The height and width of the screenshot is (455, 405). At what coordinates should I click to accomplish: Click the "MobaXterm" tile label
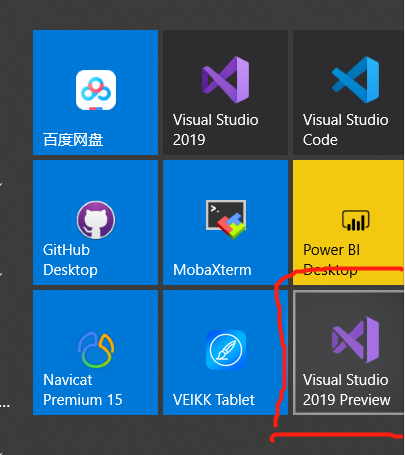pyautogui.click(x=212, y=270)
